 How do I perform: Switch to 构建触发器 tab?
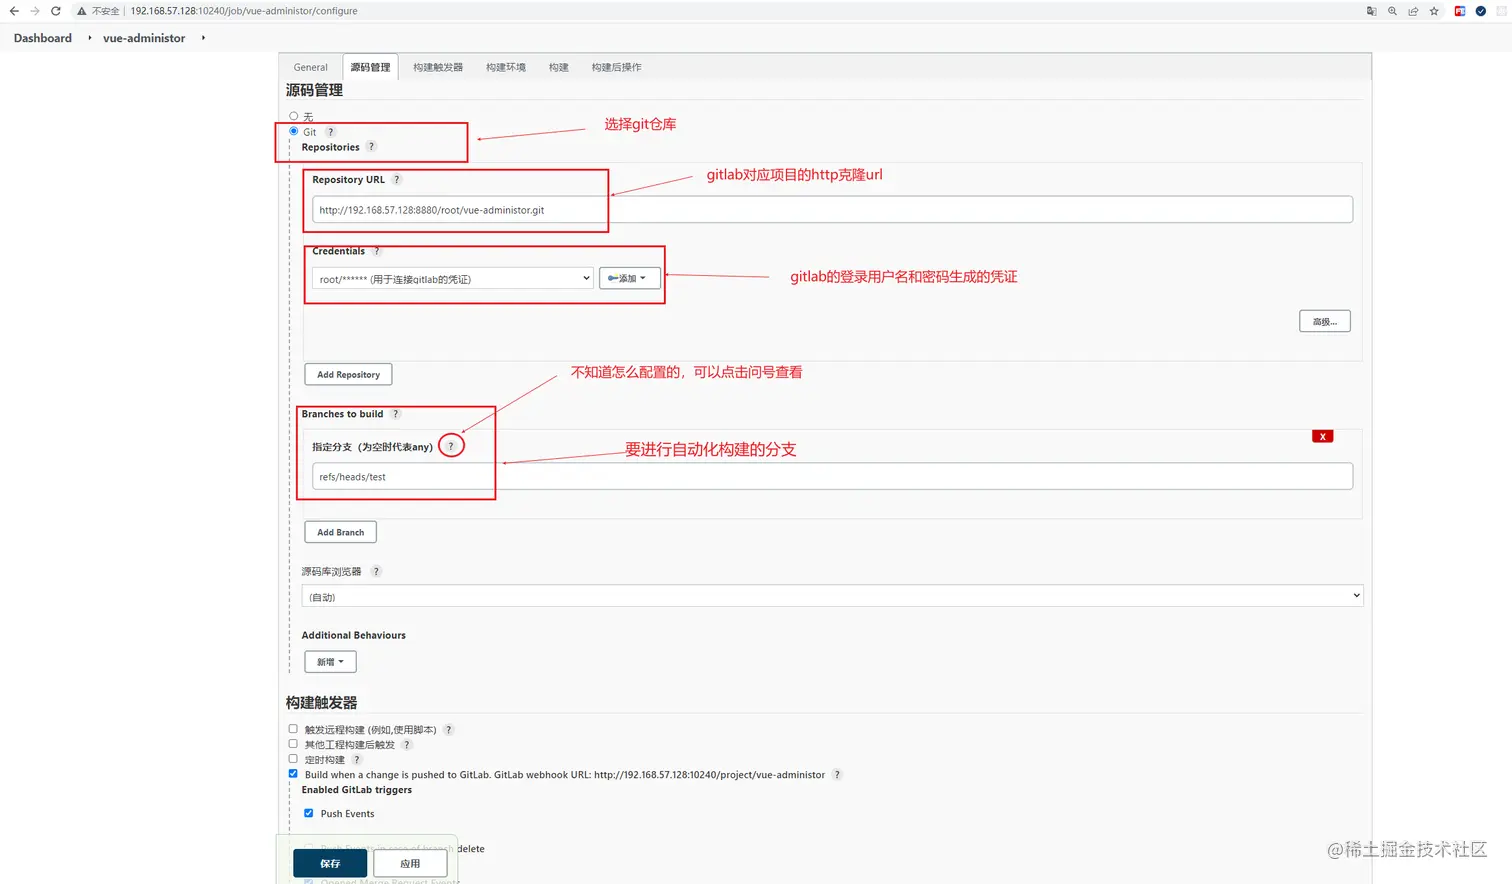coord(438,67)
